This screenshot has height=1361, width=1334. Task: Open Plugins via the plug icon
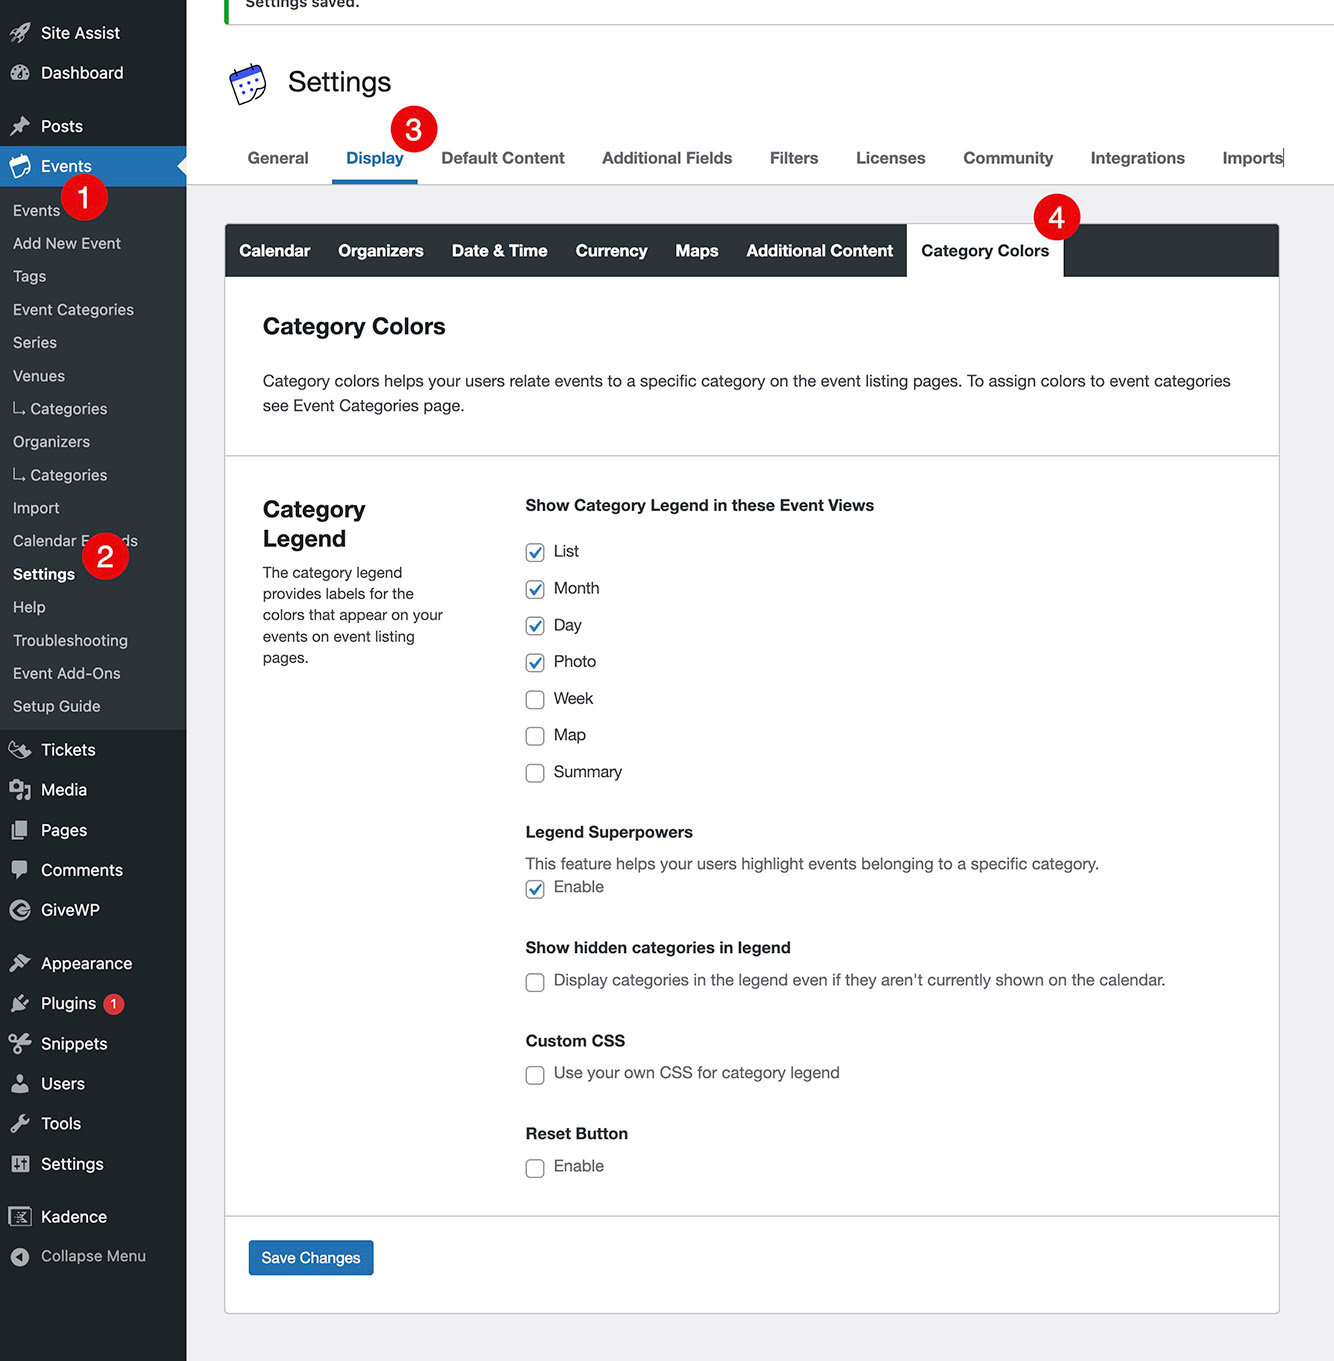(x=20, y=1003)
